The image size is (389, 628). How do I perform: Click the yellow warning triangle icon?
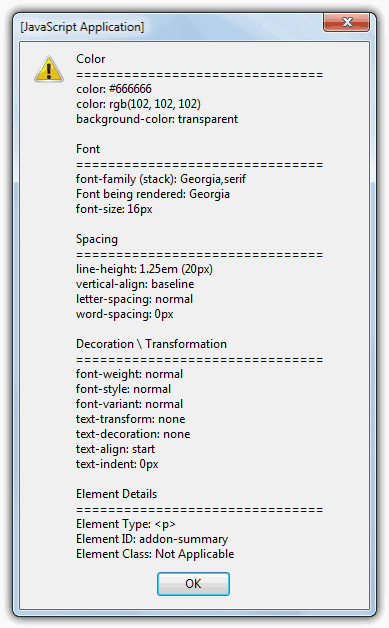[49, 69]
